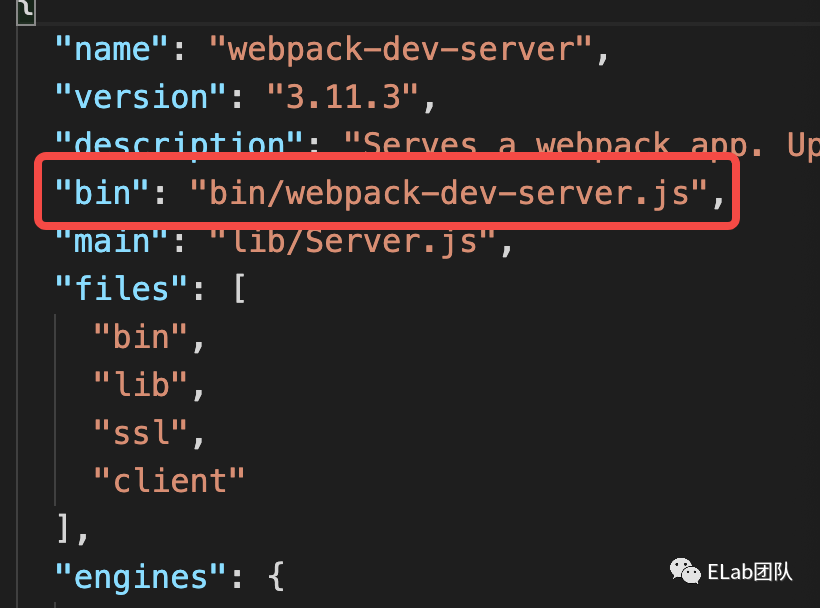
Task: Click the "engines" key
Action: pyautogui.click(x=140, y=577)
